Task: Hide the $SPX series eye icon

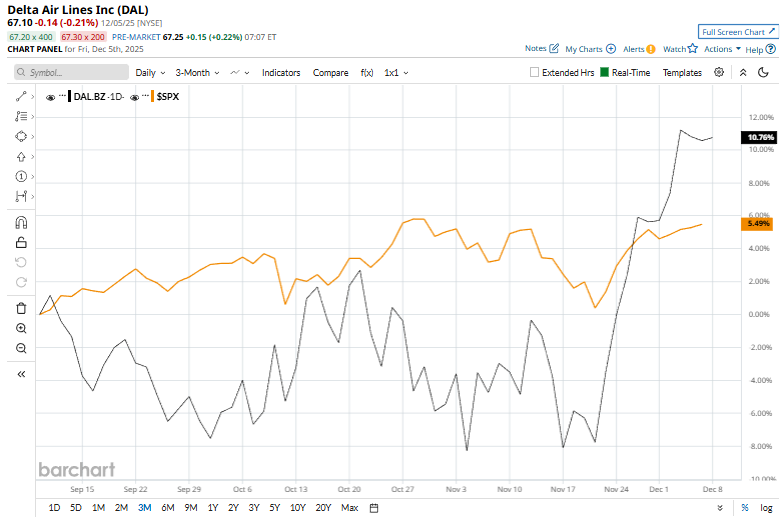Action: coord(135,97)
